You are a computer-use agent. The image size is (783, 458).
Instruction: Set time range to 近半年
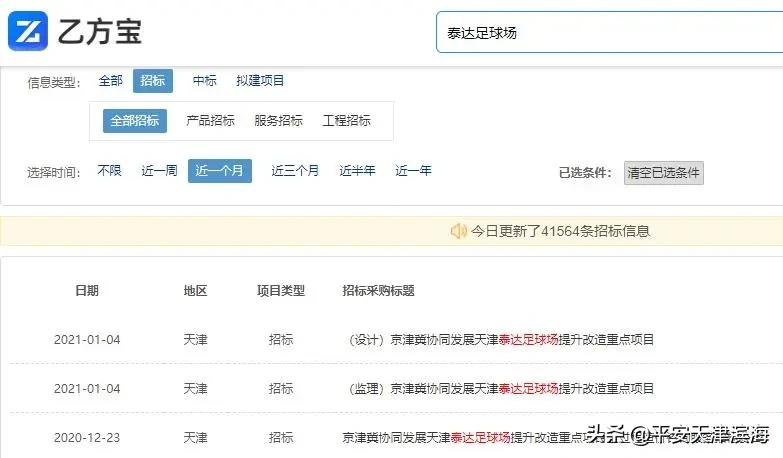[358, 171]
